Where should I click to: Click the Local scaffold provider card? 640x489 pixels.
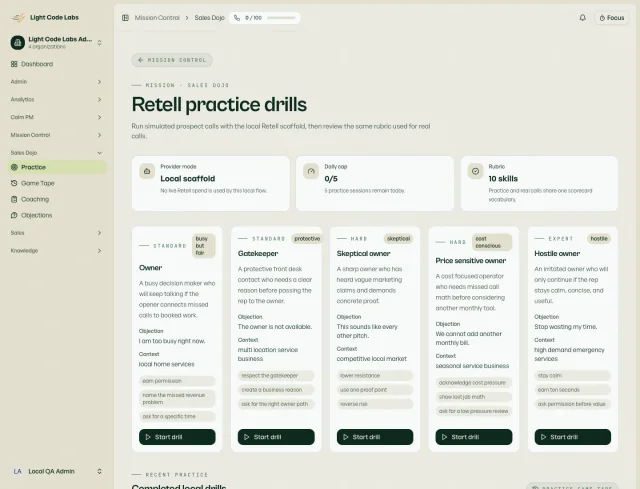[211, 183]
